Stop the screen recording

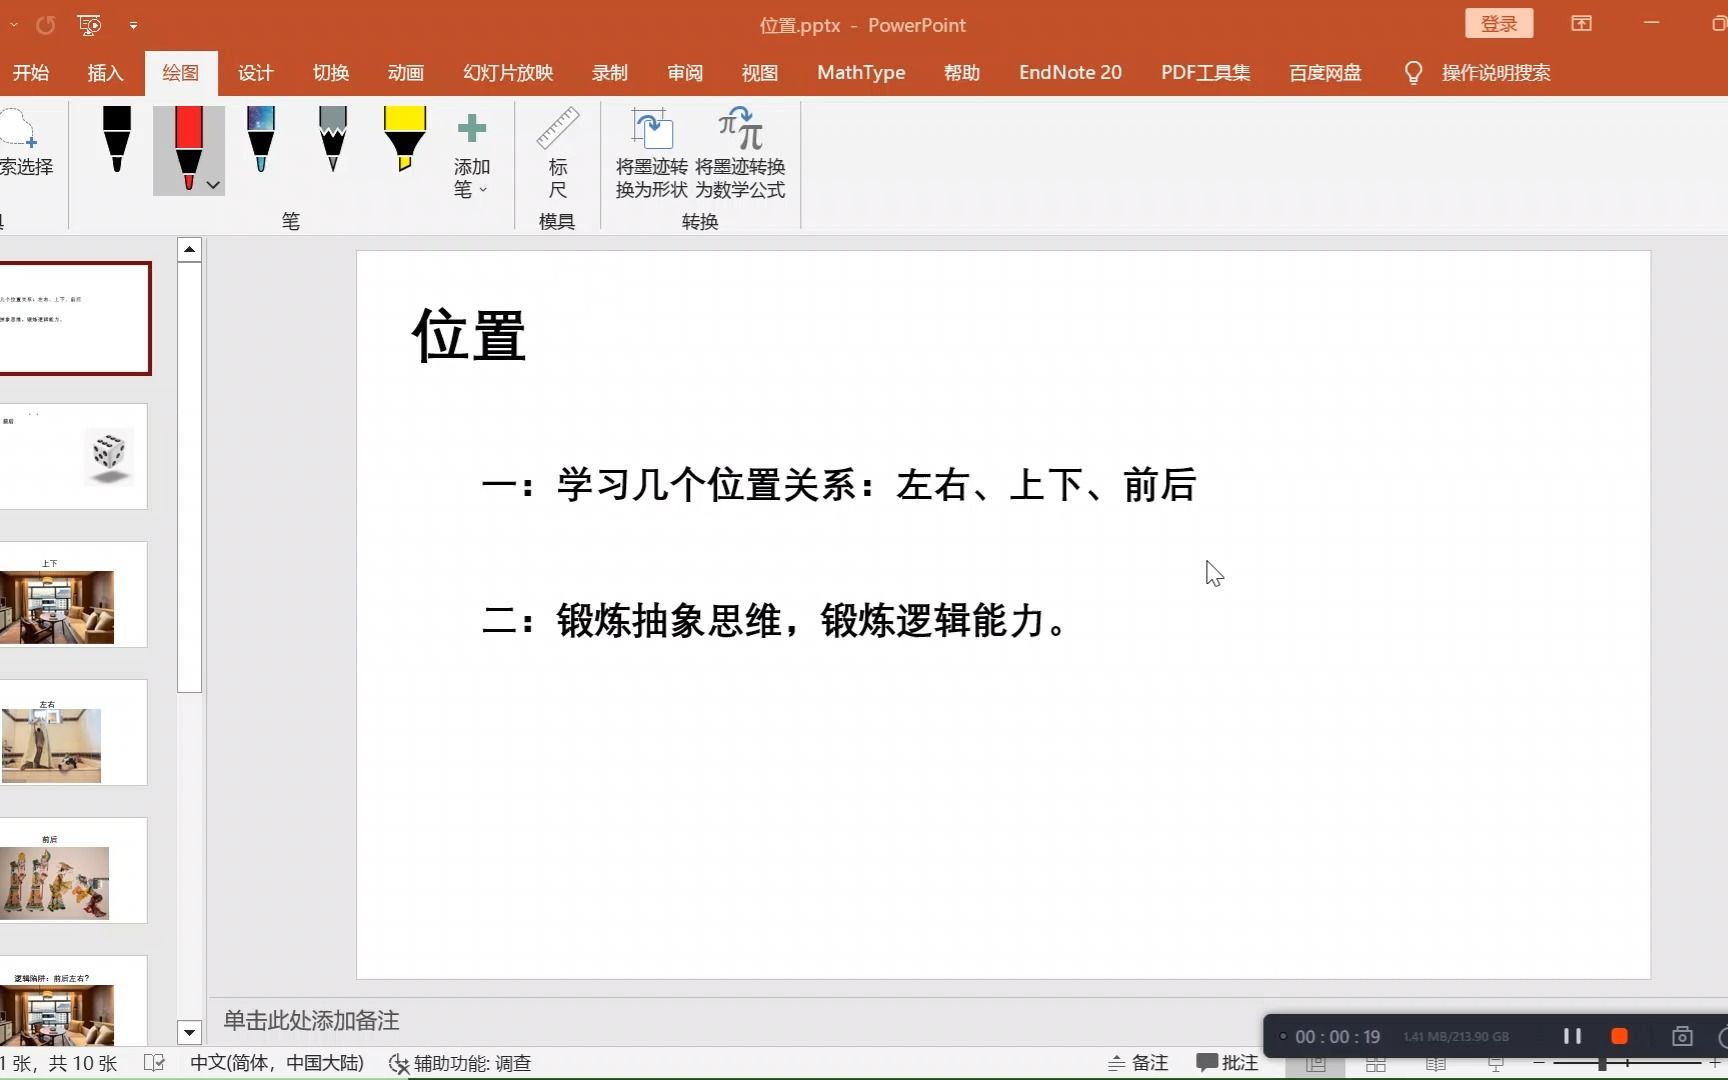pos(1619,1037)
